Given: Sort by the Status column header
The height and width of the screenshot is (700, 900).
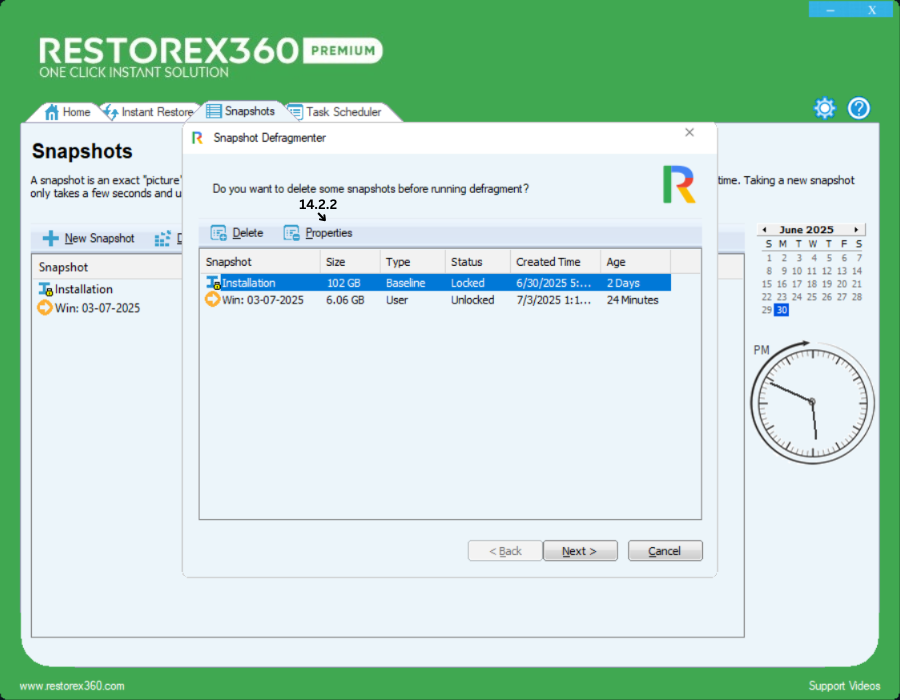Looking at the screenshot, I should (x=475, y=262).
